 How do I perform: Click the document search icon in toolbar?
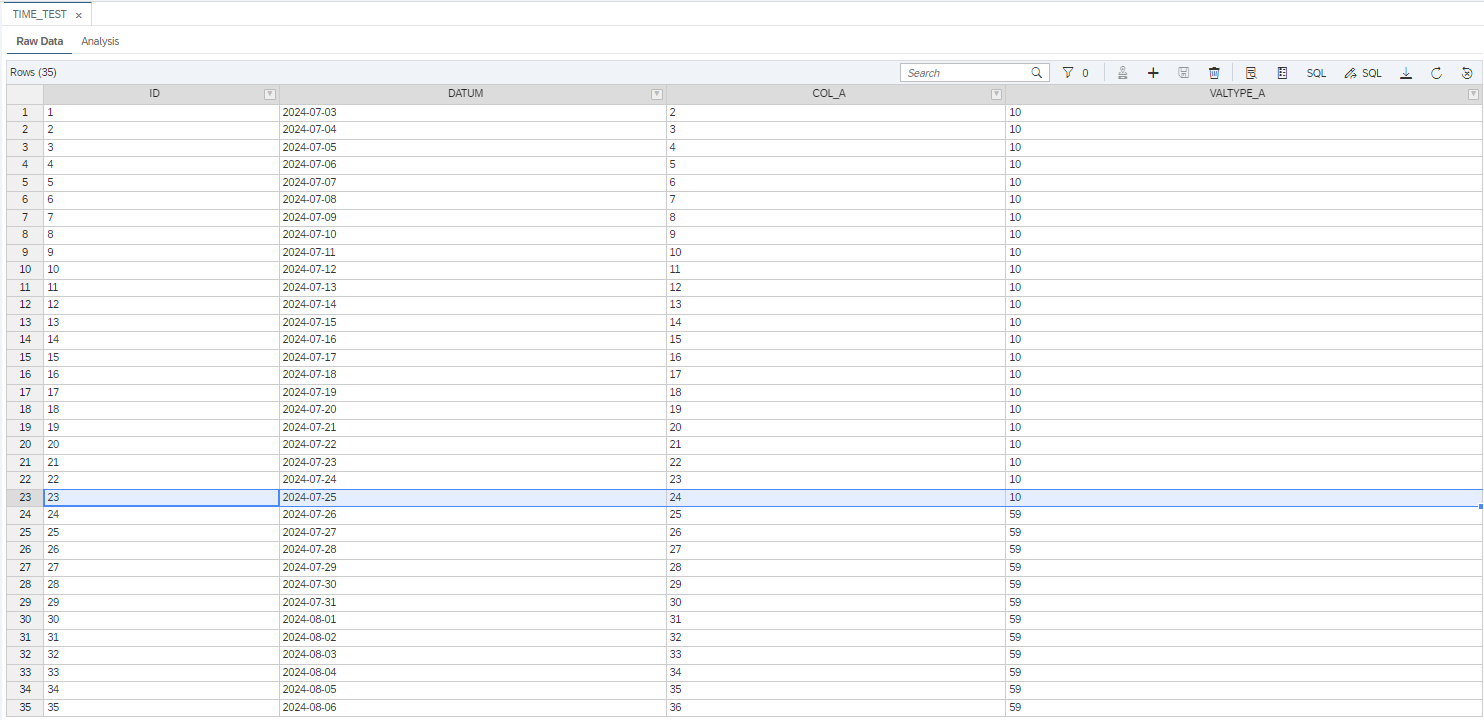coord(1250,73)
